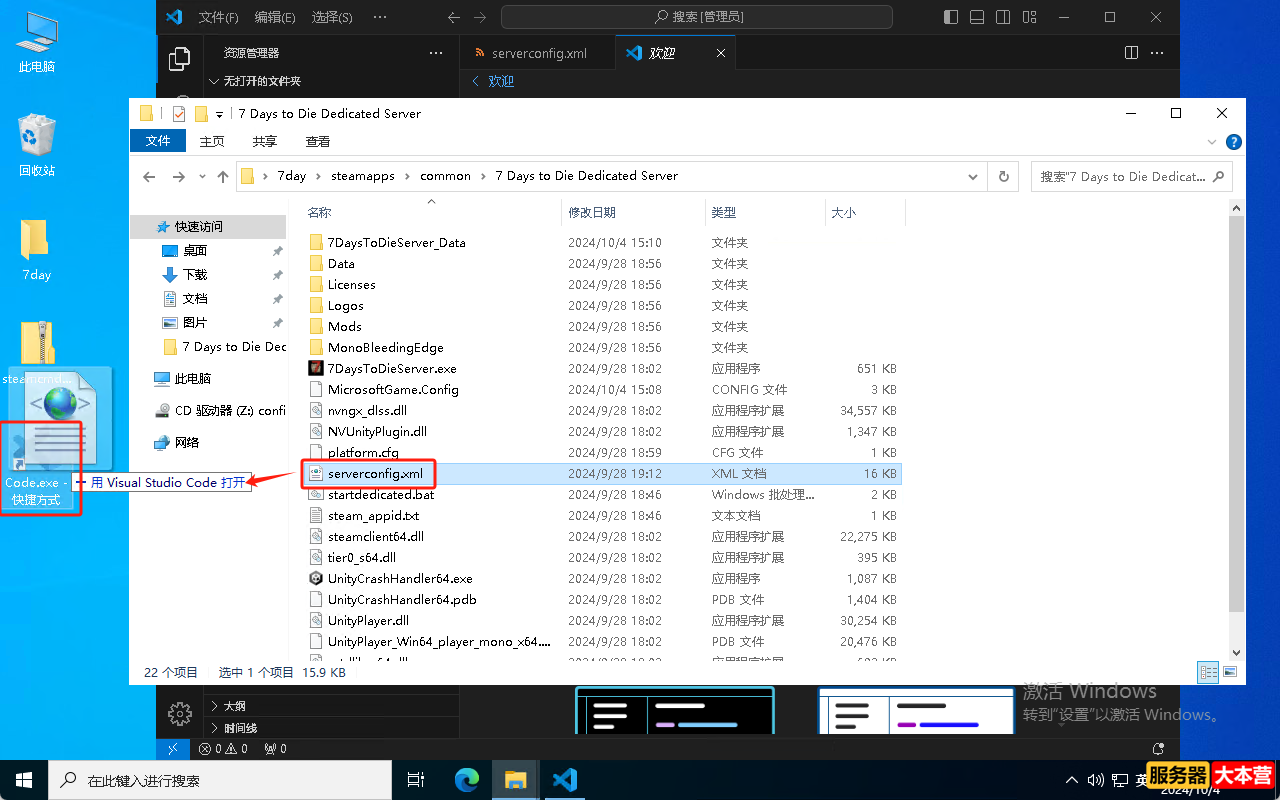This screenshot has height=800, width=1280.
Task: Switch to the 查看 ribbon tab
Action: tap(318, 142)
